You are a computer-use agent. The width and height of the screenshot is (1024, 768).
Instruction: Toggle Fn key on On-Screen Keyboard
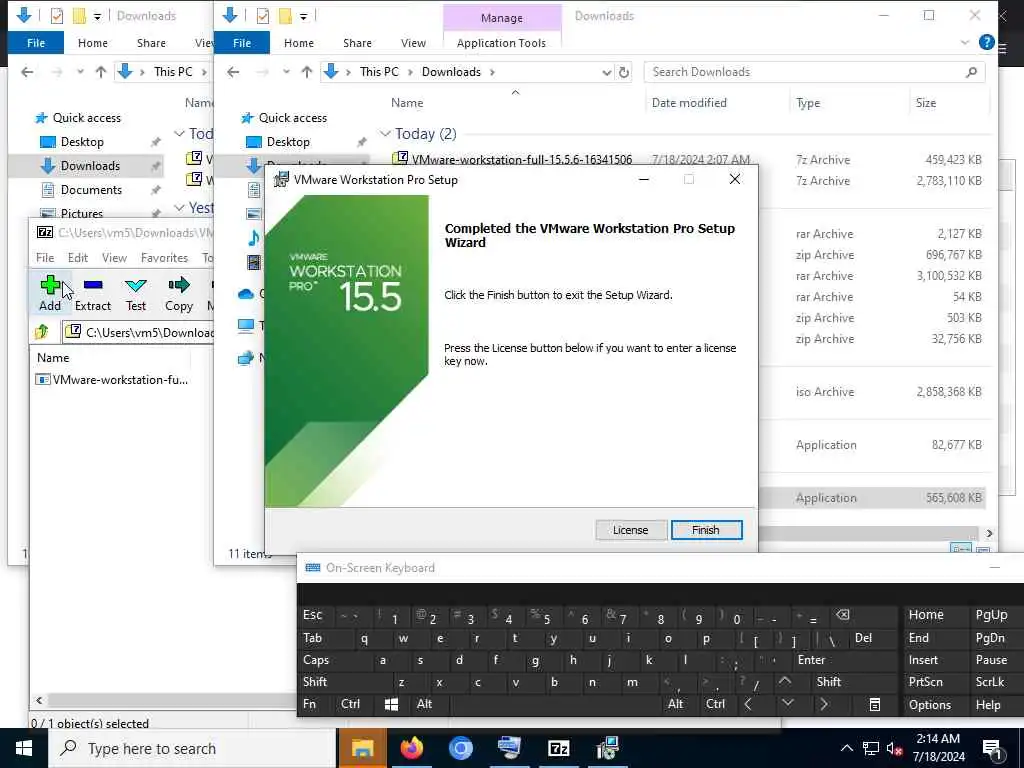click(x=310, y=704)
